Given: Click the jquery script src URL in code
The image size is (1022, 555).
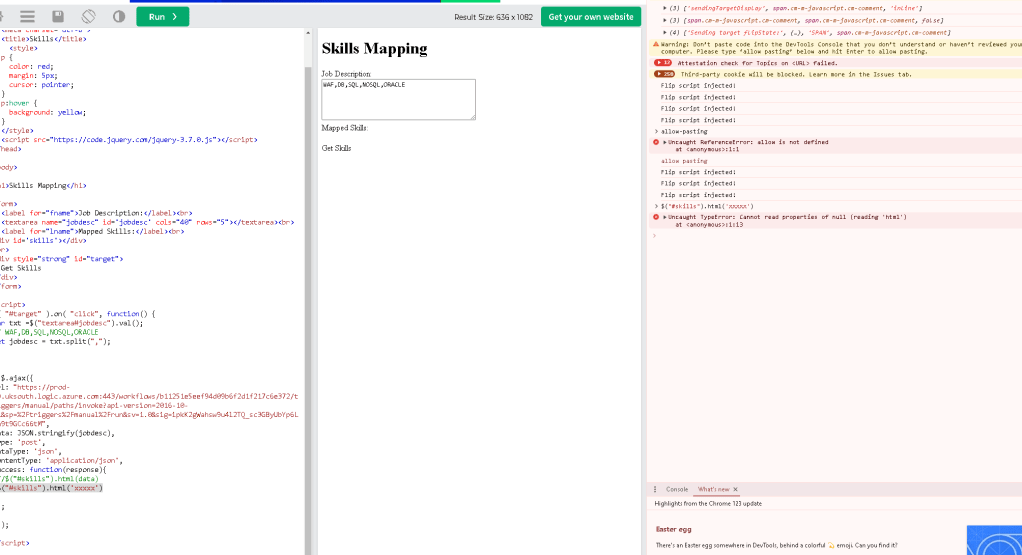Looking at the screenshot, I should tap(133, 139).
